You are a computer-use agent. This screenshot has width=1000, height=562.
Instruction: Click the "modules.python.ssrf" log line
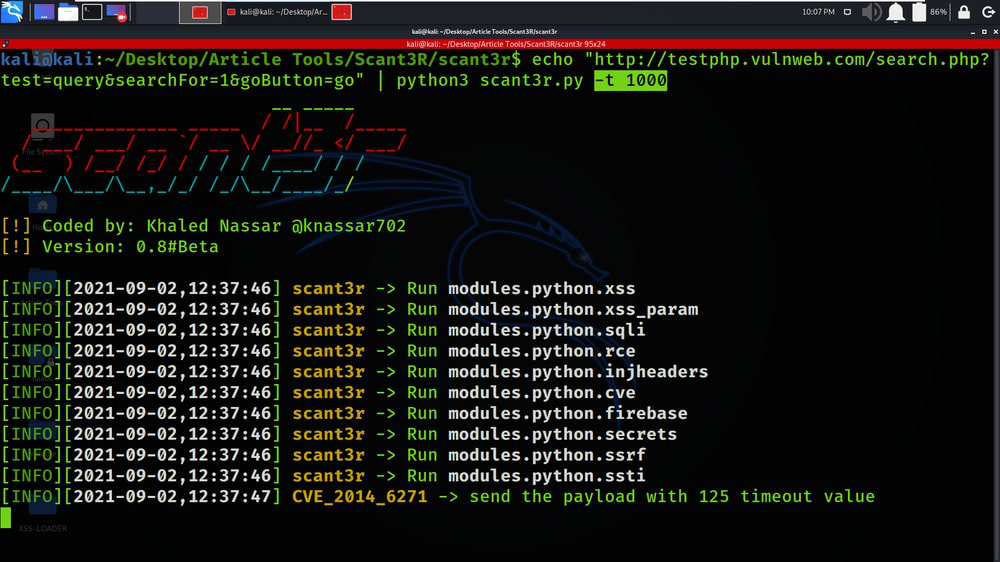[323, 455]
